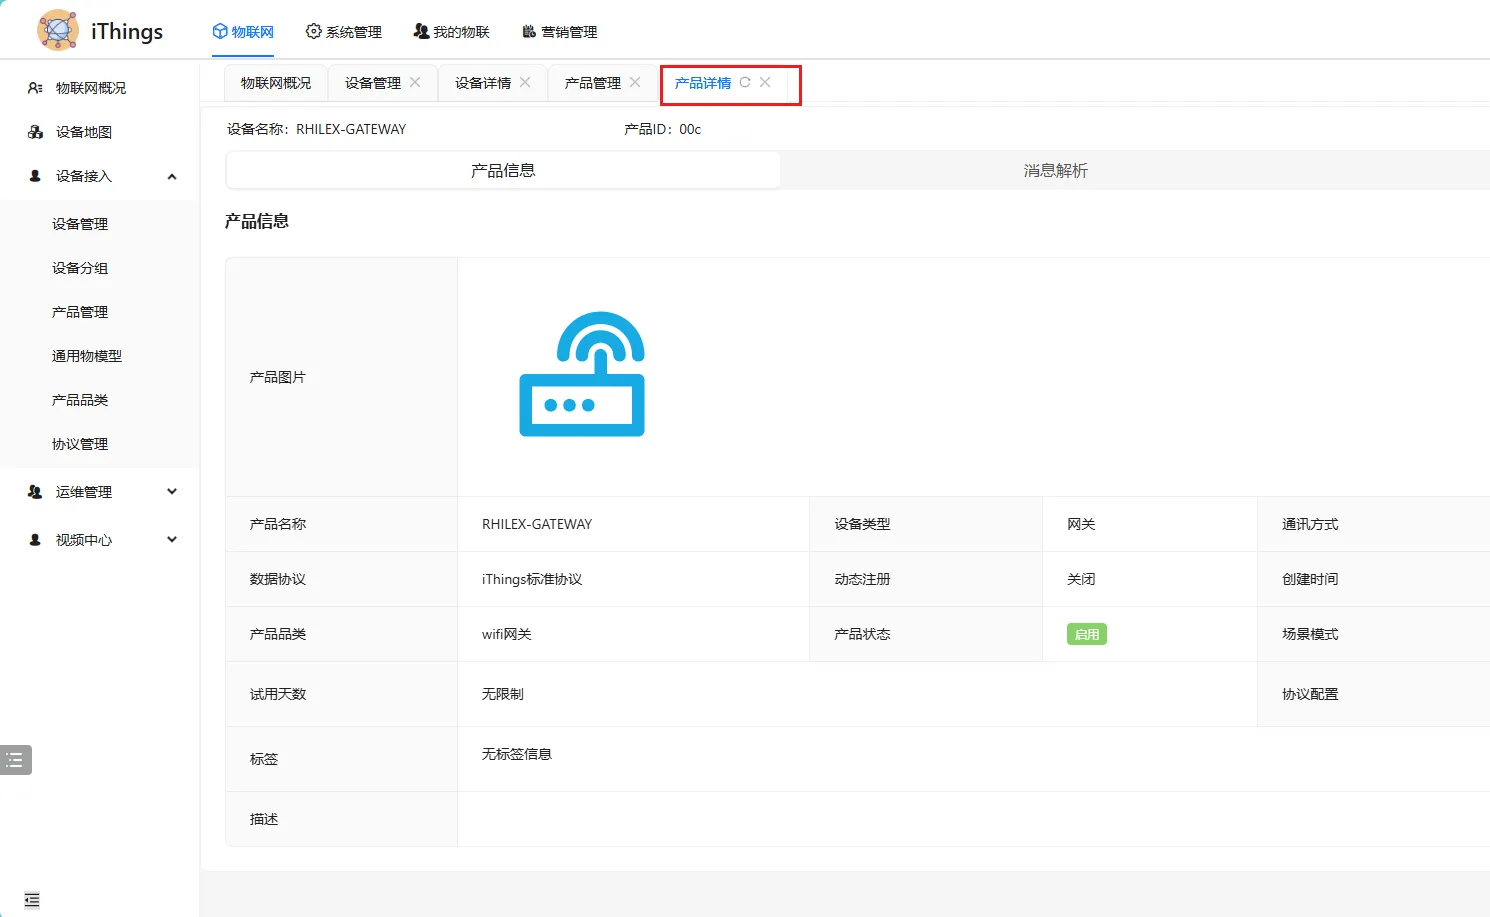Close the 产品管理 tab
Viewport: 1490px width, 917px height.
click(635, 83)
